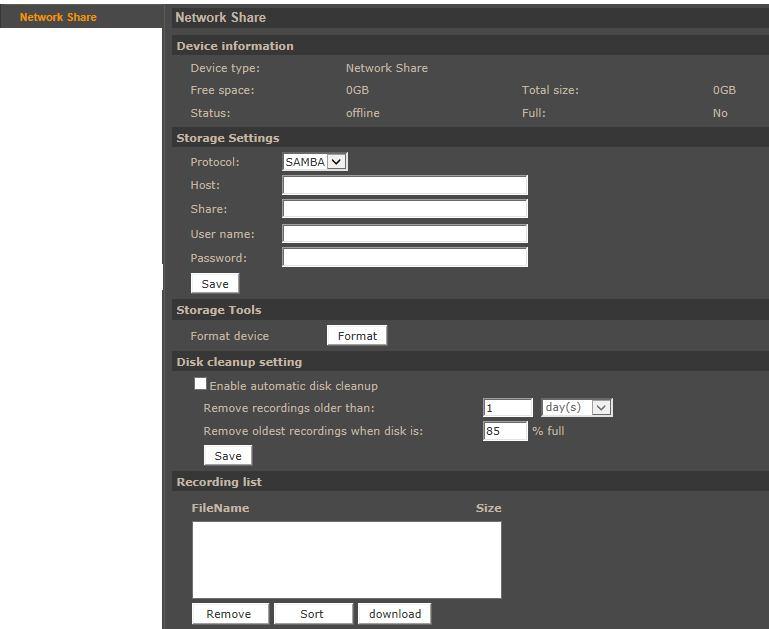
Task: Click the 'Disk cleanup setting' section heading
Action: click(239, 362)
